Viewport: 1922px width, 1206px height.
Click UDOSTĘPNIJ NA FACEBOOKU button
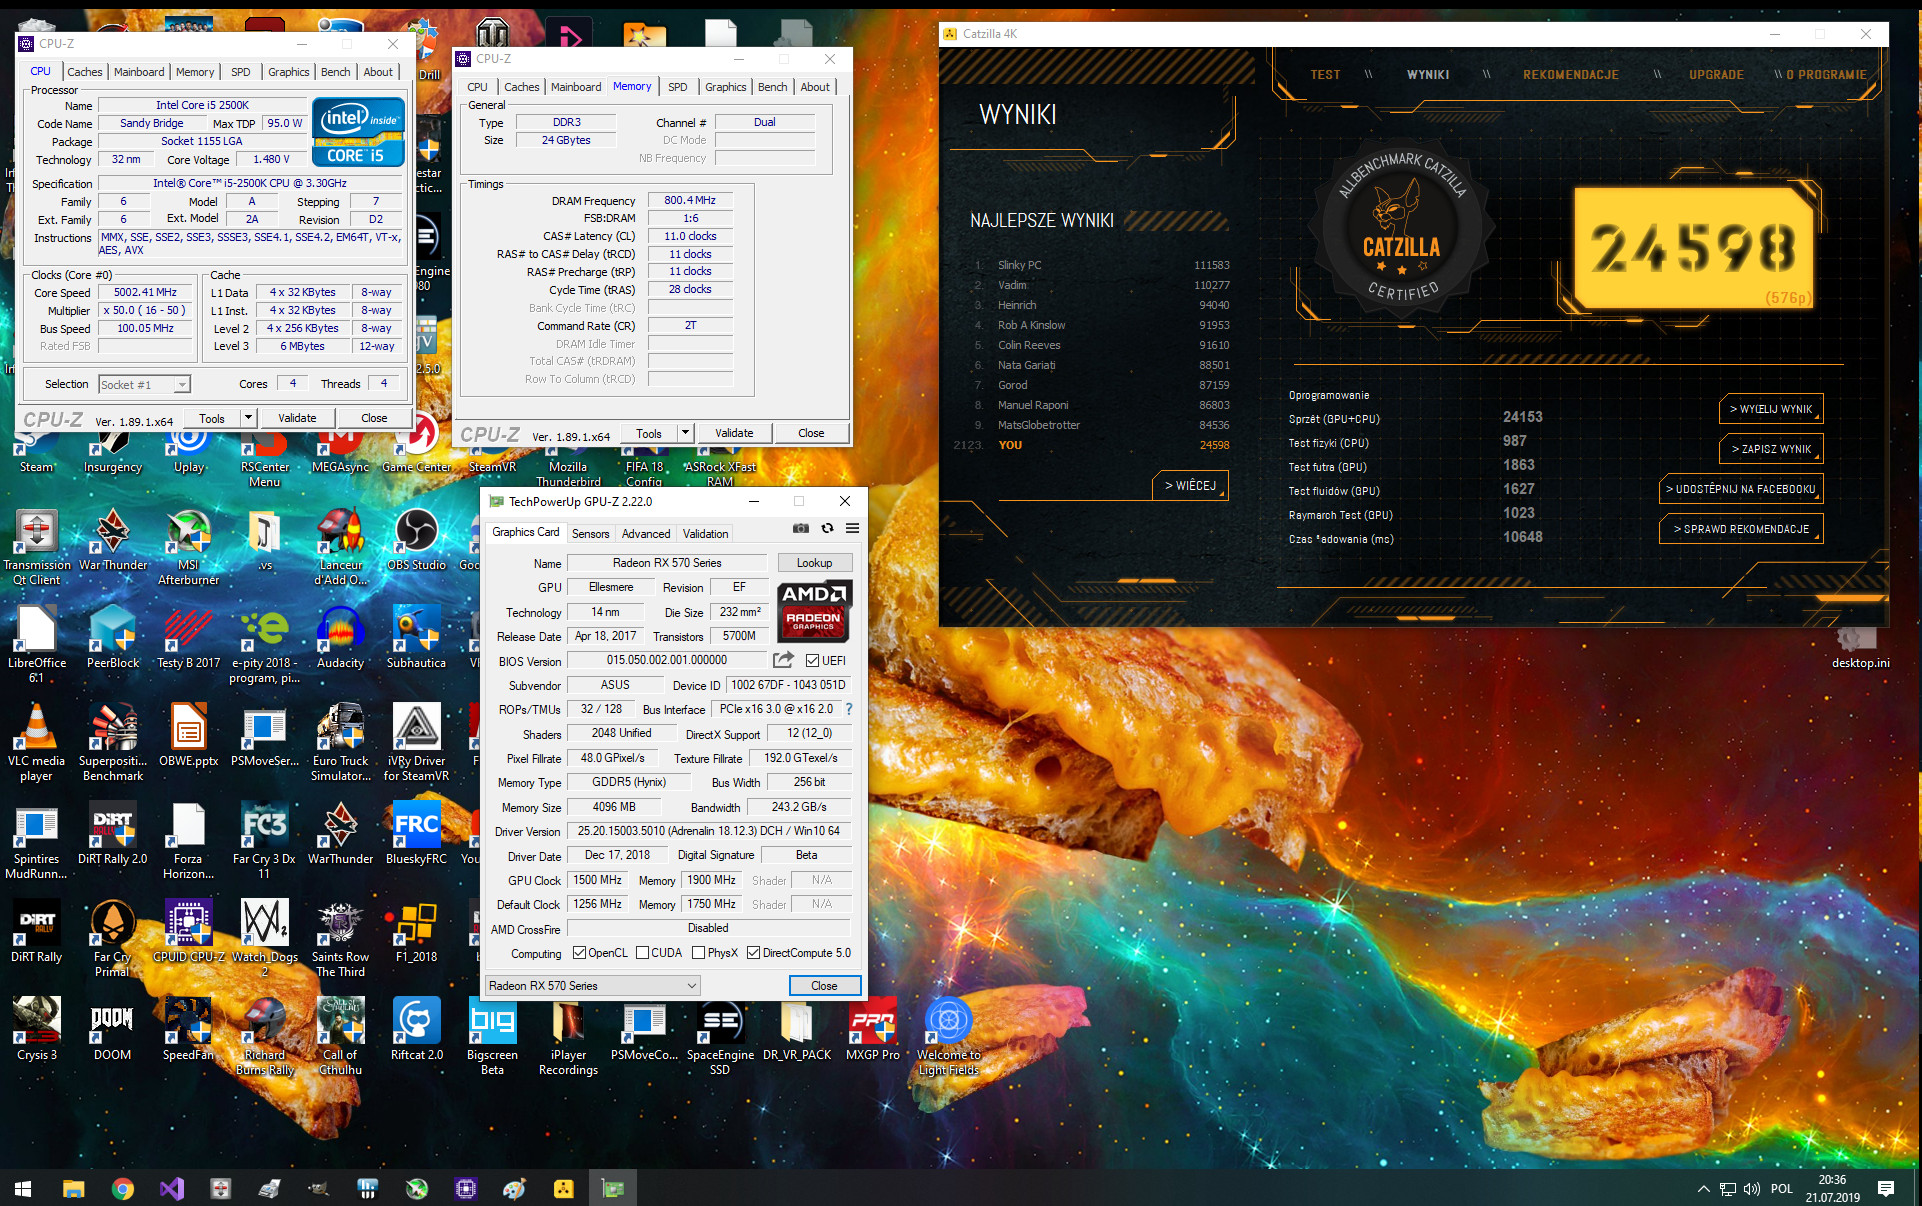(1740, 489)
